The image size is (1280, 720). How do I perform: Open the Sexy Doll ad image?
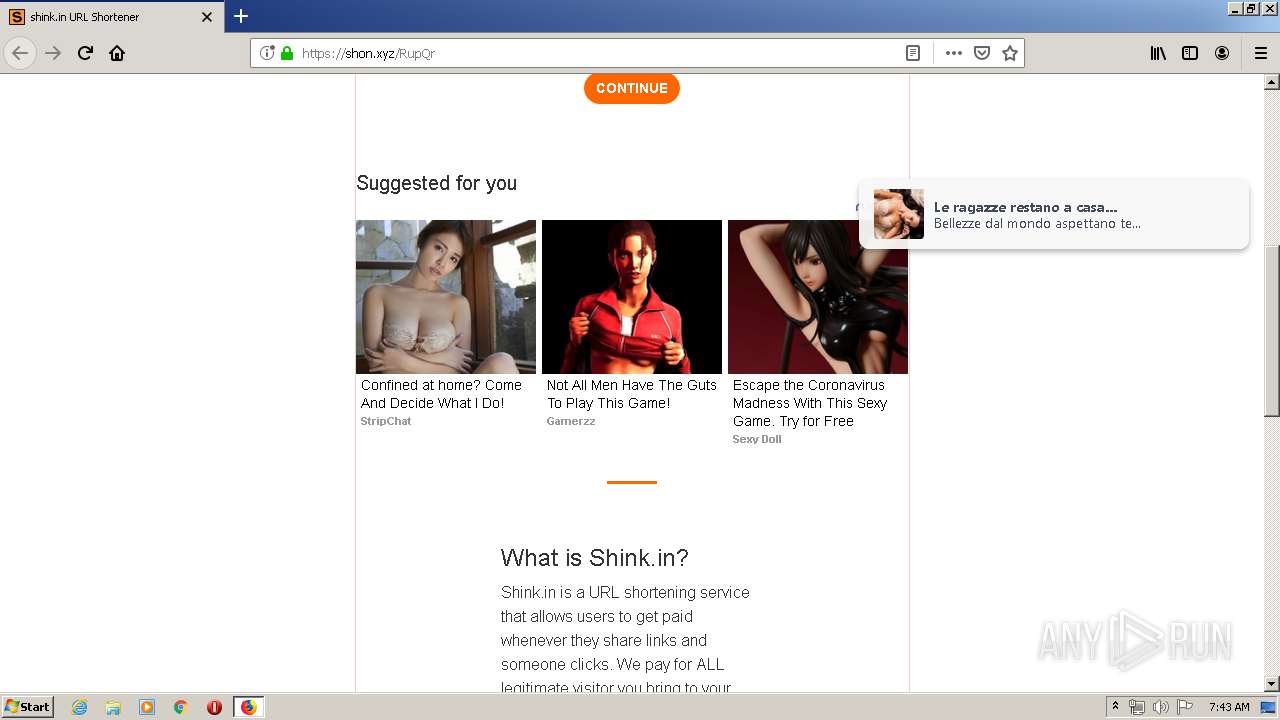click(818, 297)
